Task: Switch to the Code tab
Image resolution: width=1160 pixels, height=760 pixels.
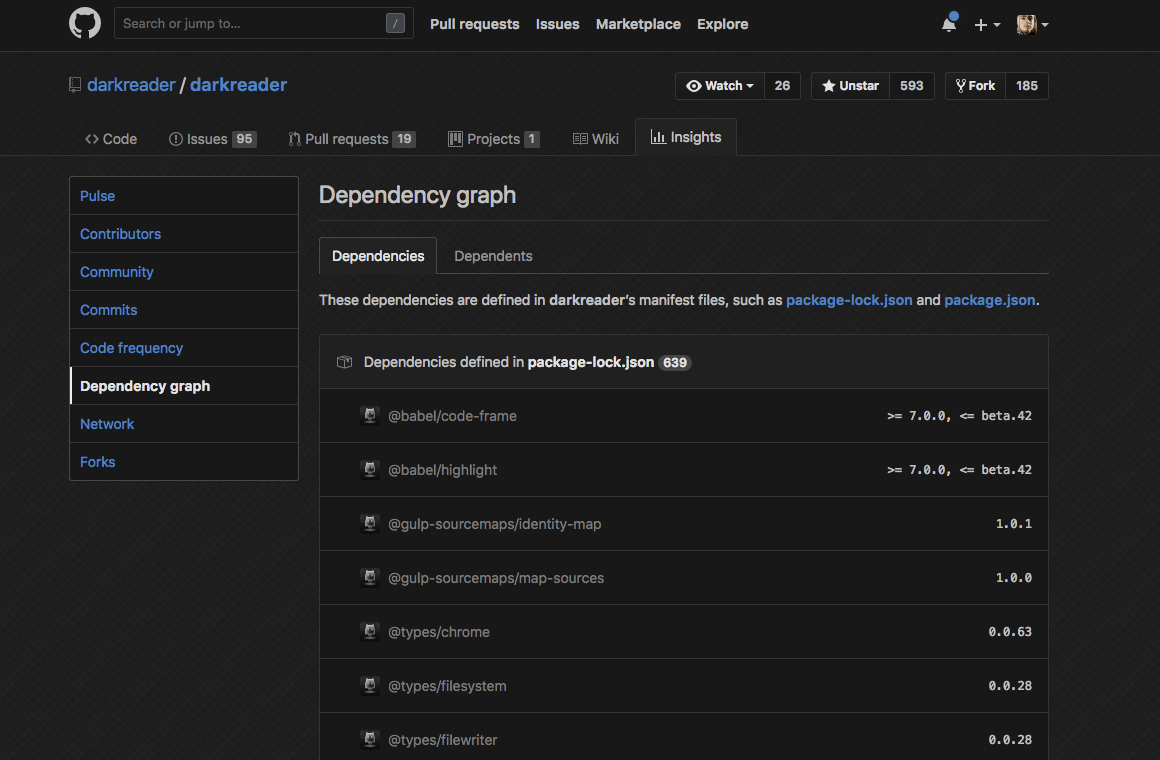Action: (x=111, y=139)
